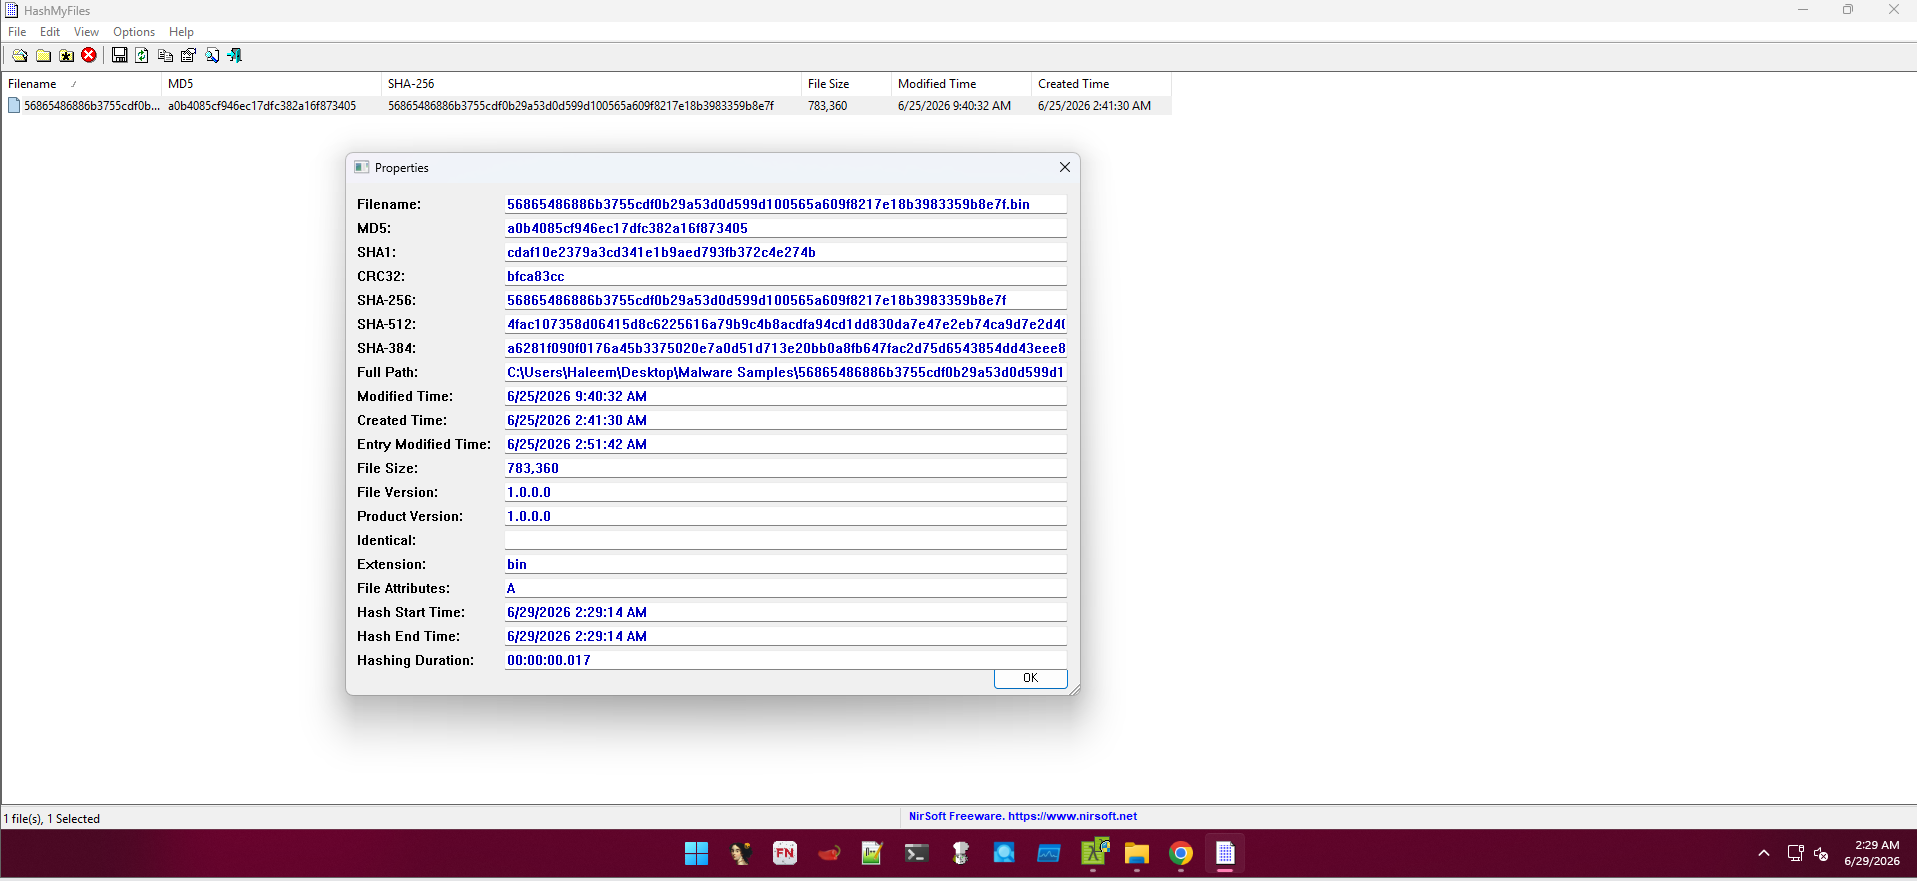Viewport: 1917px width, 881px height.
Task: Click the Save (floppy disk) toolbar icon
Action: (119, 55)
